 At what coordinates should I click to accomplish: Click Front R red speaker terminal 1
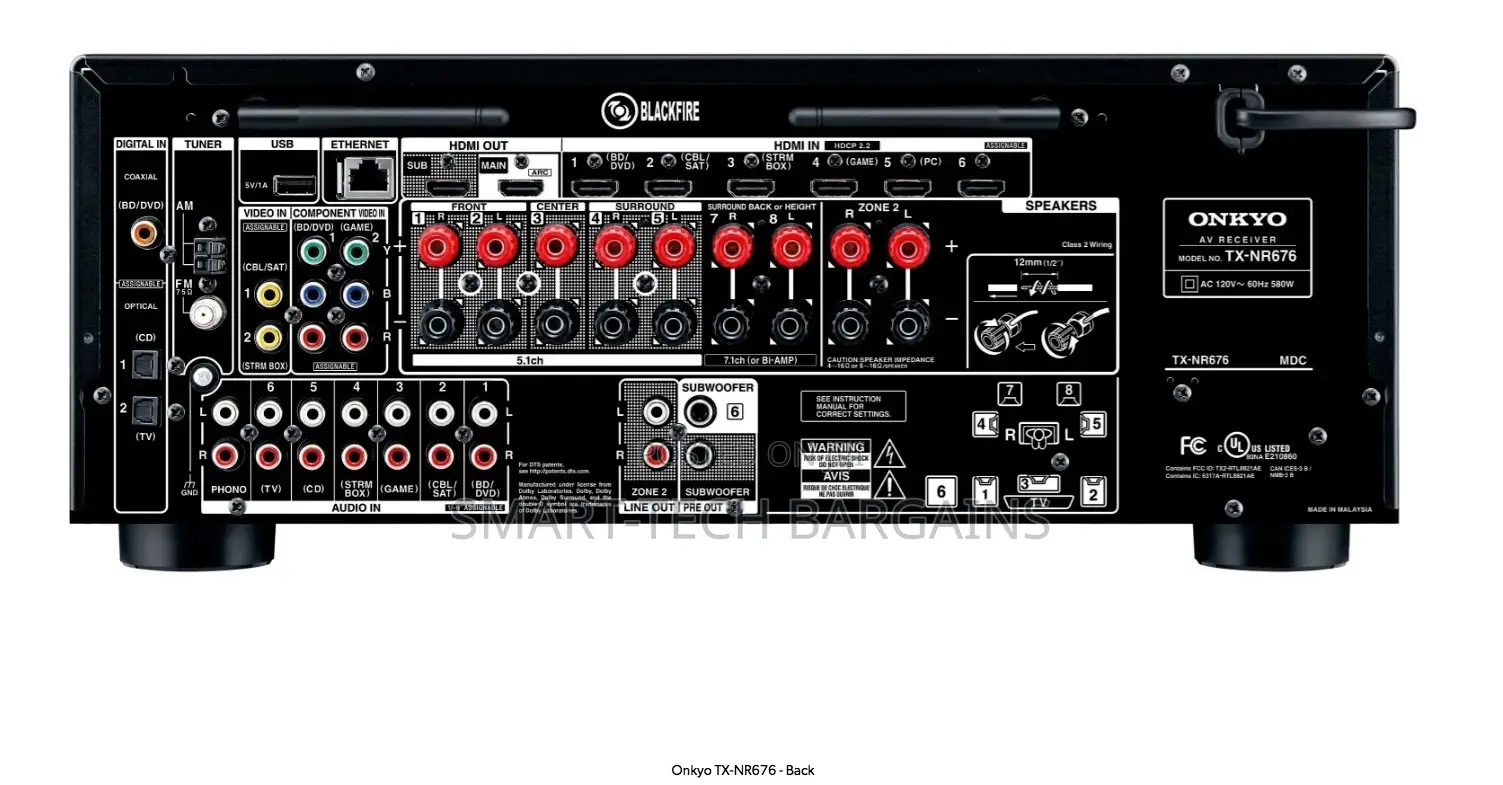(x=438, y=245)
